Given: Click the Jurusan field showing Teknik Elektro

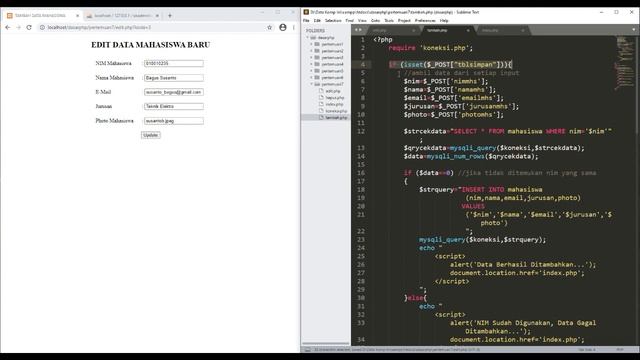Looking at the screenshot, I should 173,106.
